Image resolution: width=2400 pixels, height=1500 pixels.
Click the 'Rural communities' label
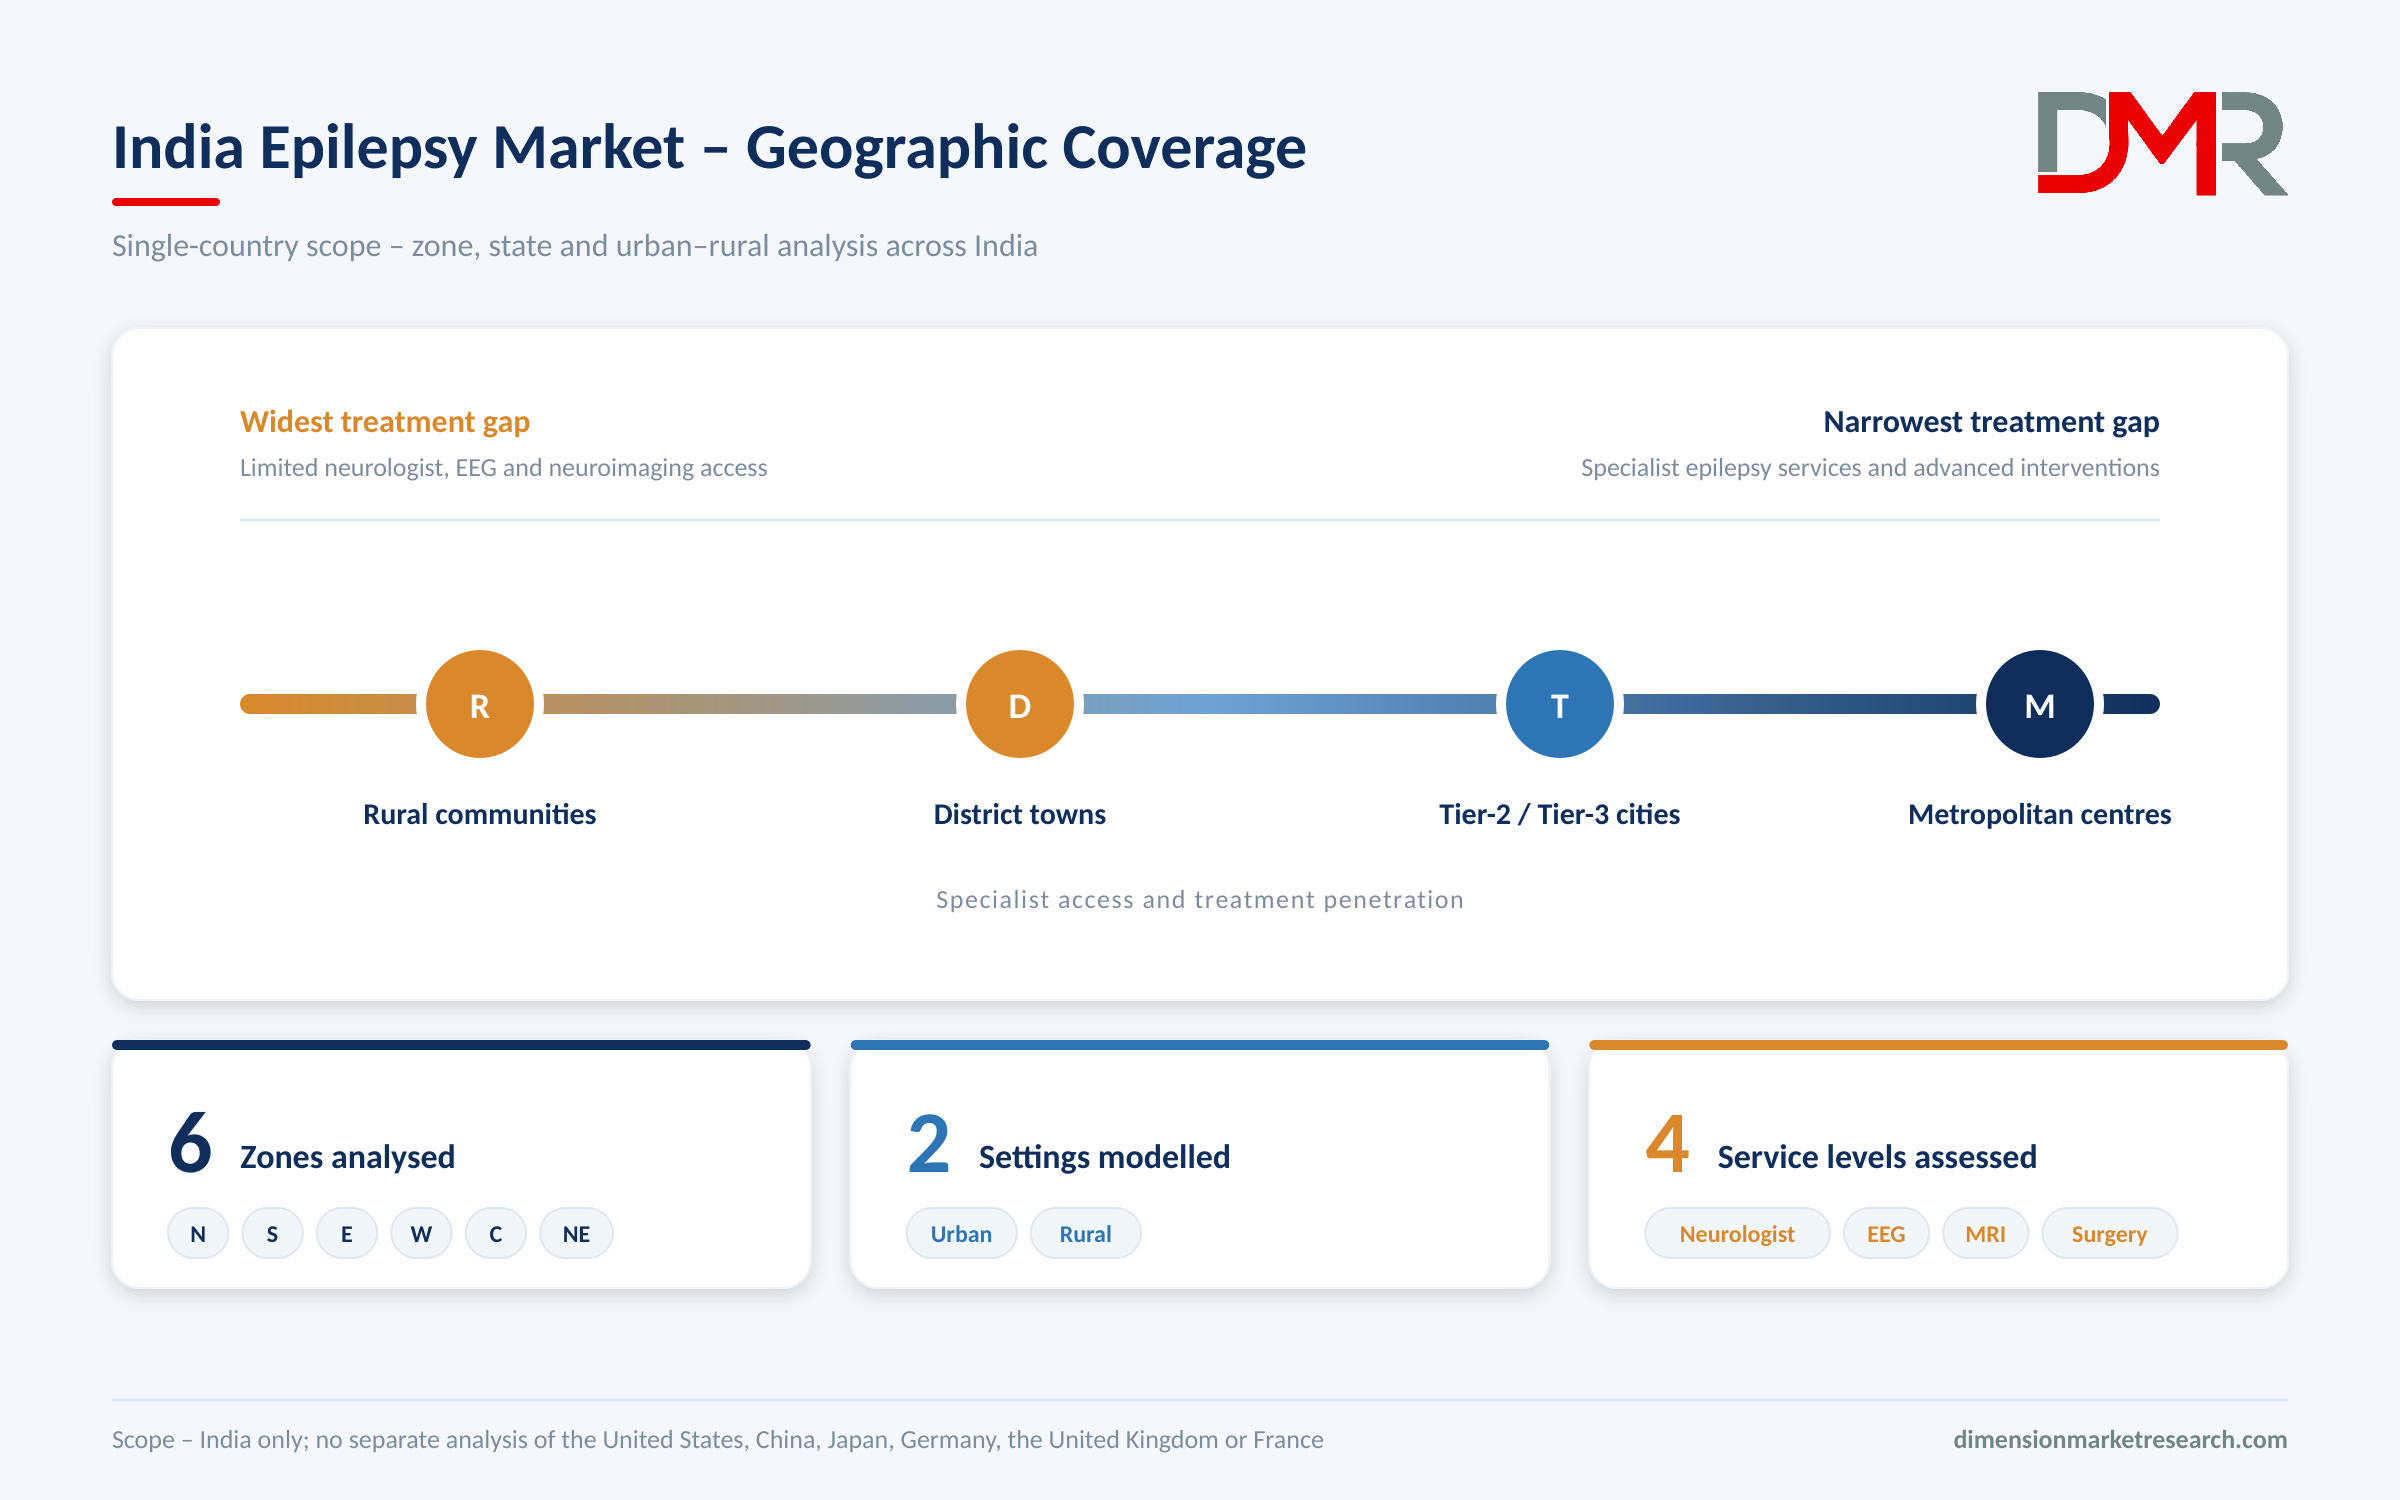[x=479, y=814]
